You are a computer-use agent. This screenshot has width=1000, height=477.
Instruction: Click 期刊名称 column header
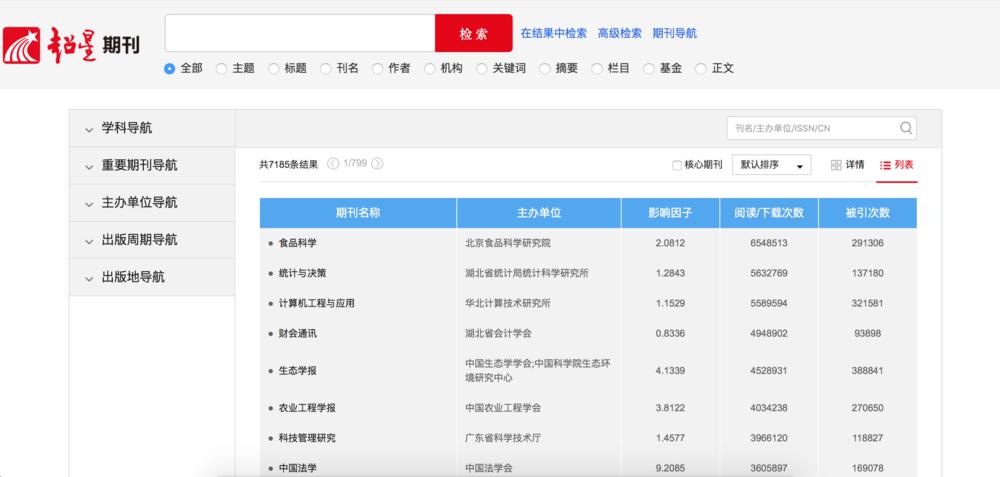[358, 213]
